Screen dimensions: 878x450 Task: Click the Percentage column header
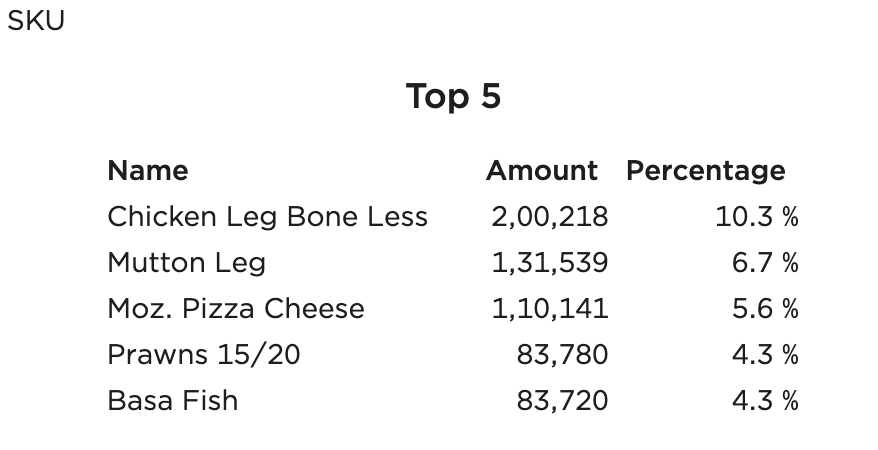(706, 171)
